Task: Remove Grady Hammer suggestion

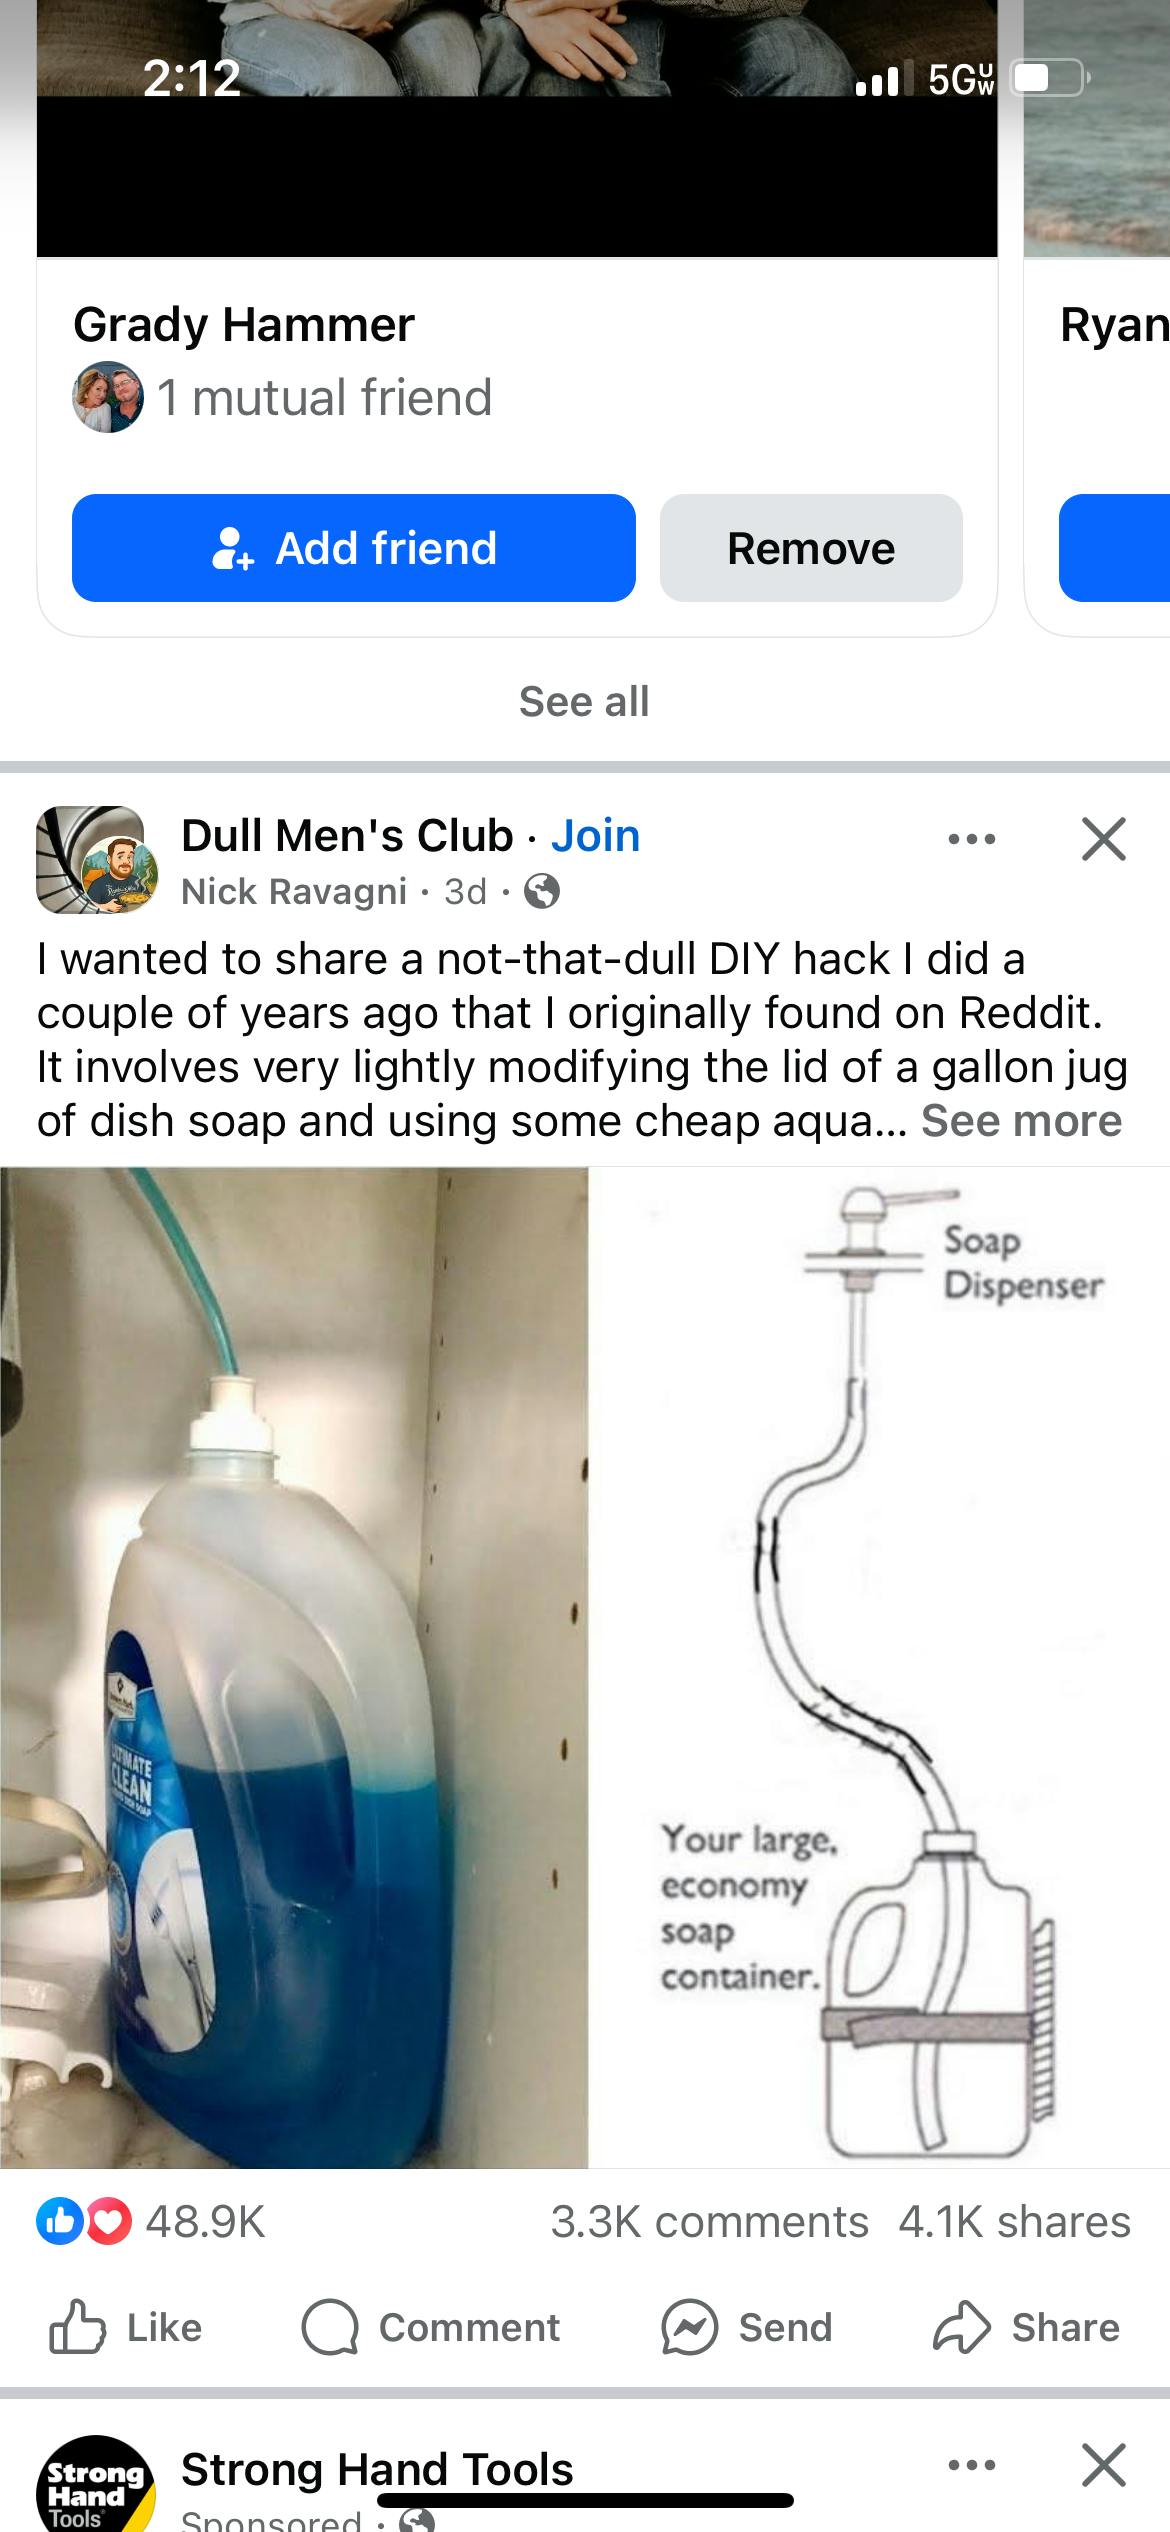Action: click(x=811, y=548)
